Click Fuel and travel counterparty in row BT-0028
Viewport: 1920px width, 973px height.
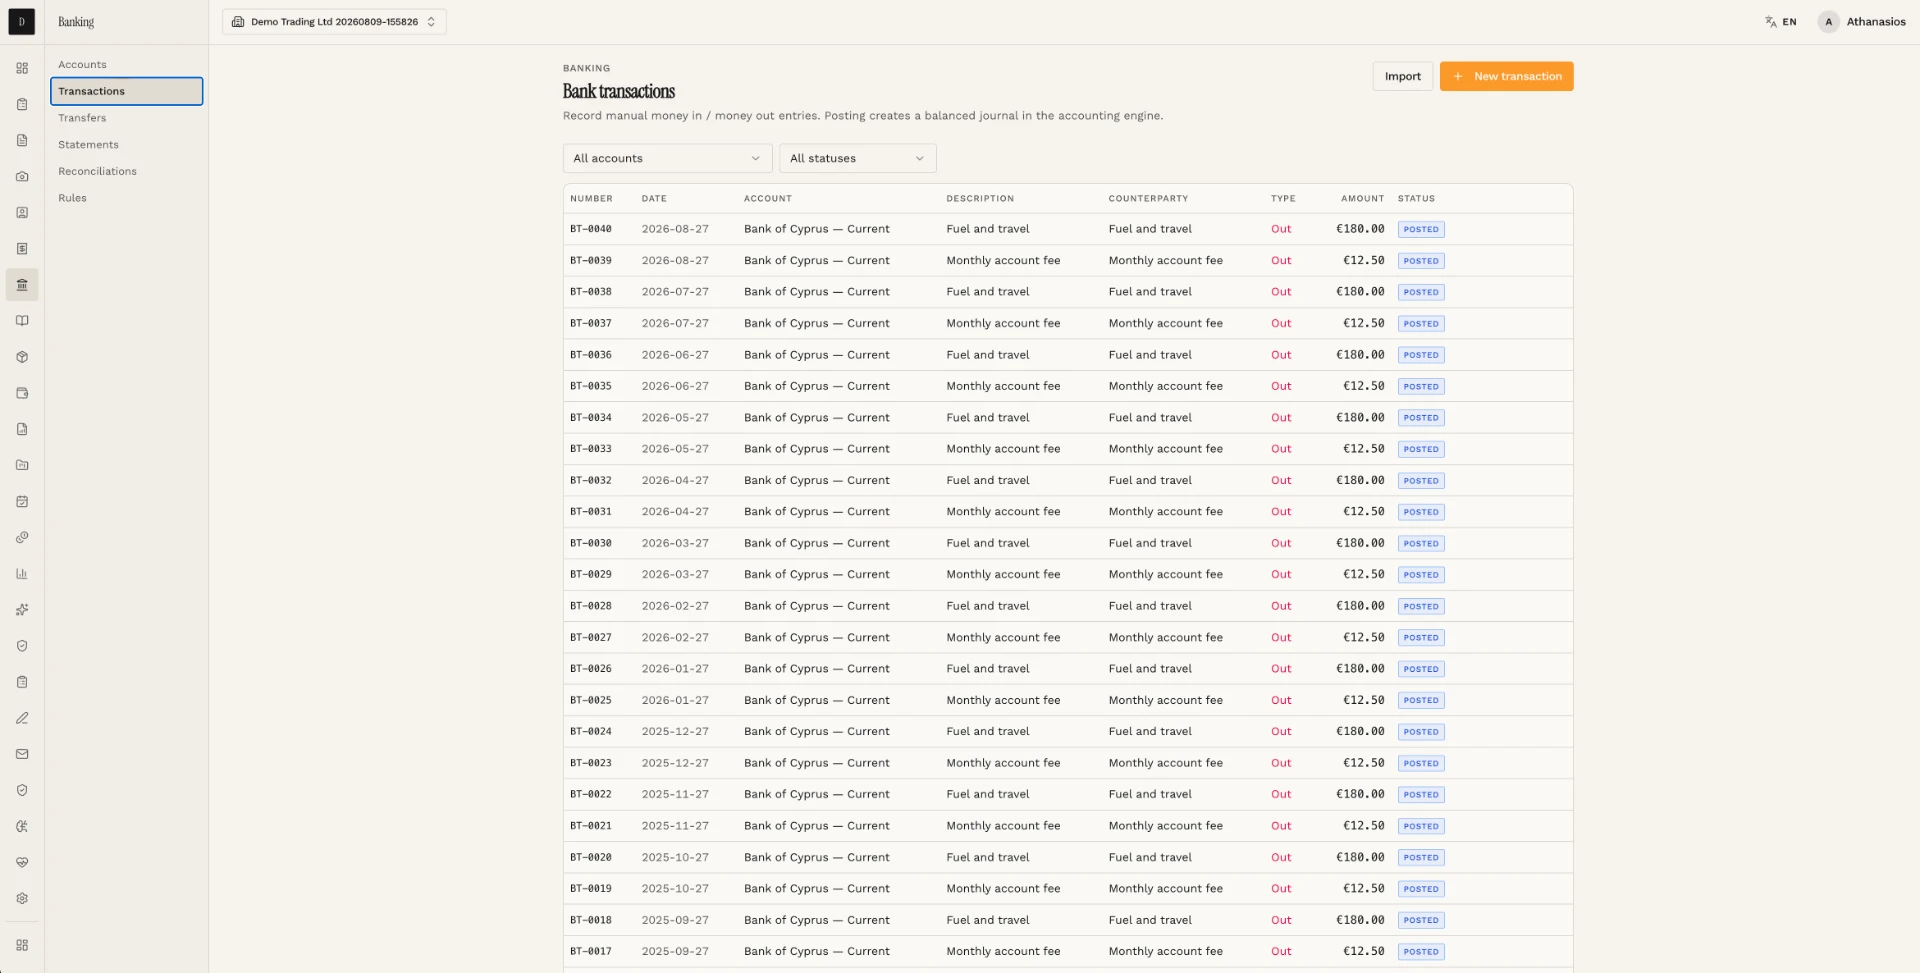pos(1150,606)
